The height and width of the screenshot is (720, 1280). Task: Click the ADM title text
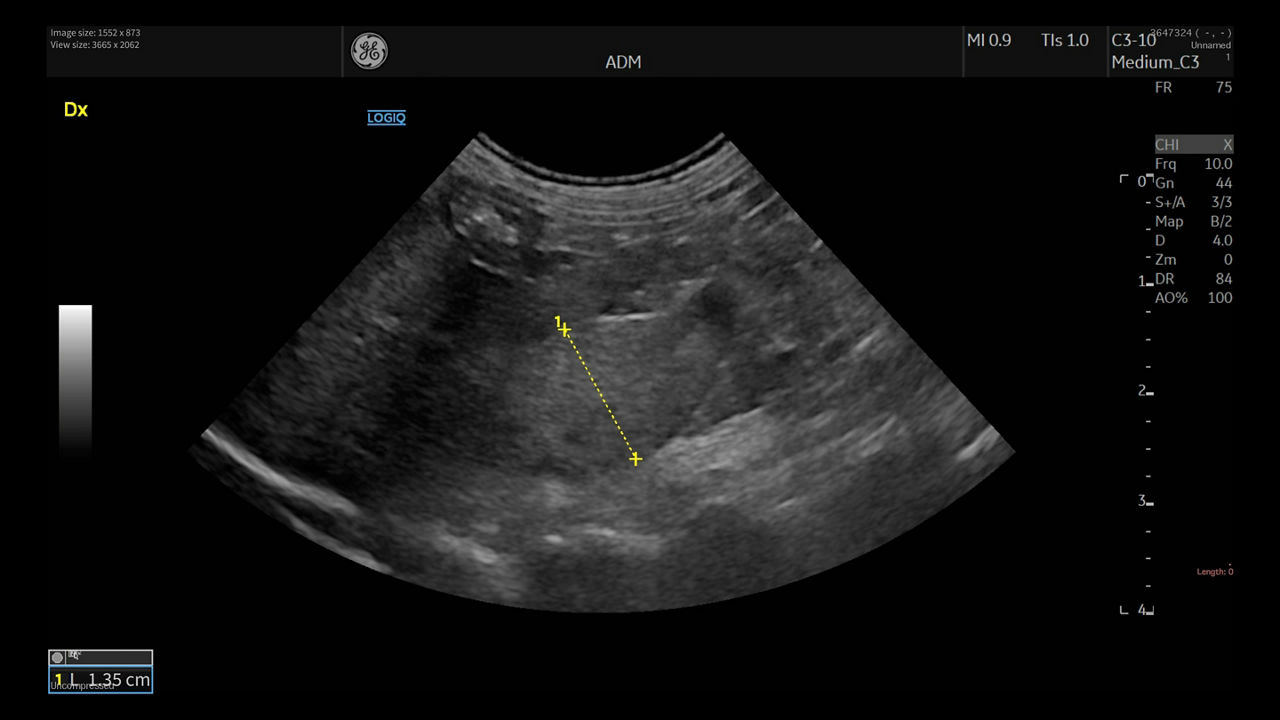623,62
